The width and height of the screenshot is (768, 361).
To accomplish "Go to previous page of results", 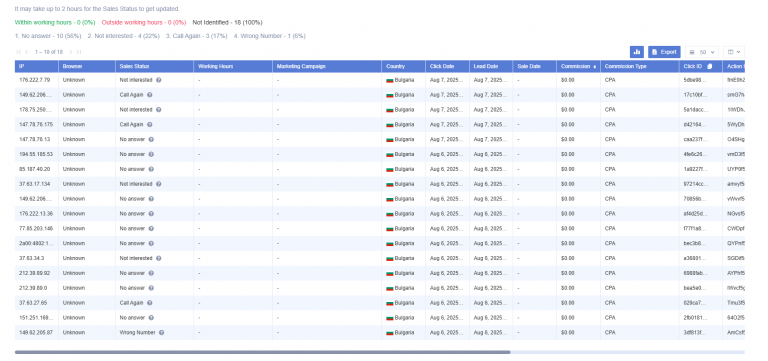I will [x=27, y=52].
